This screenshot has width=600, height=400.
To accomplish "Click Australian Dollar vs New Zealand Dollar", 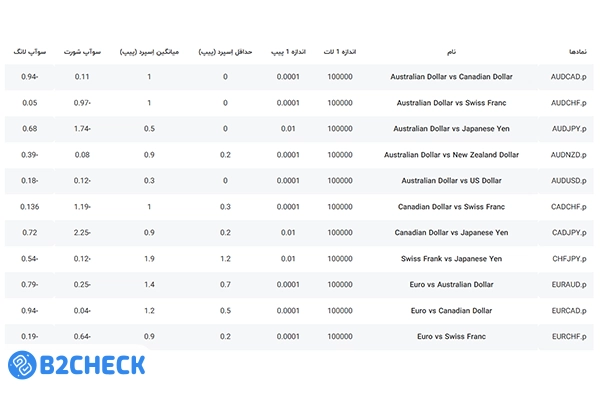I will pos(452,155).
